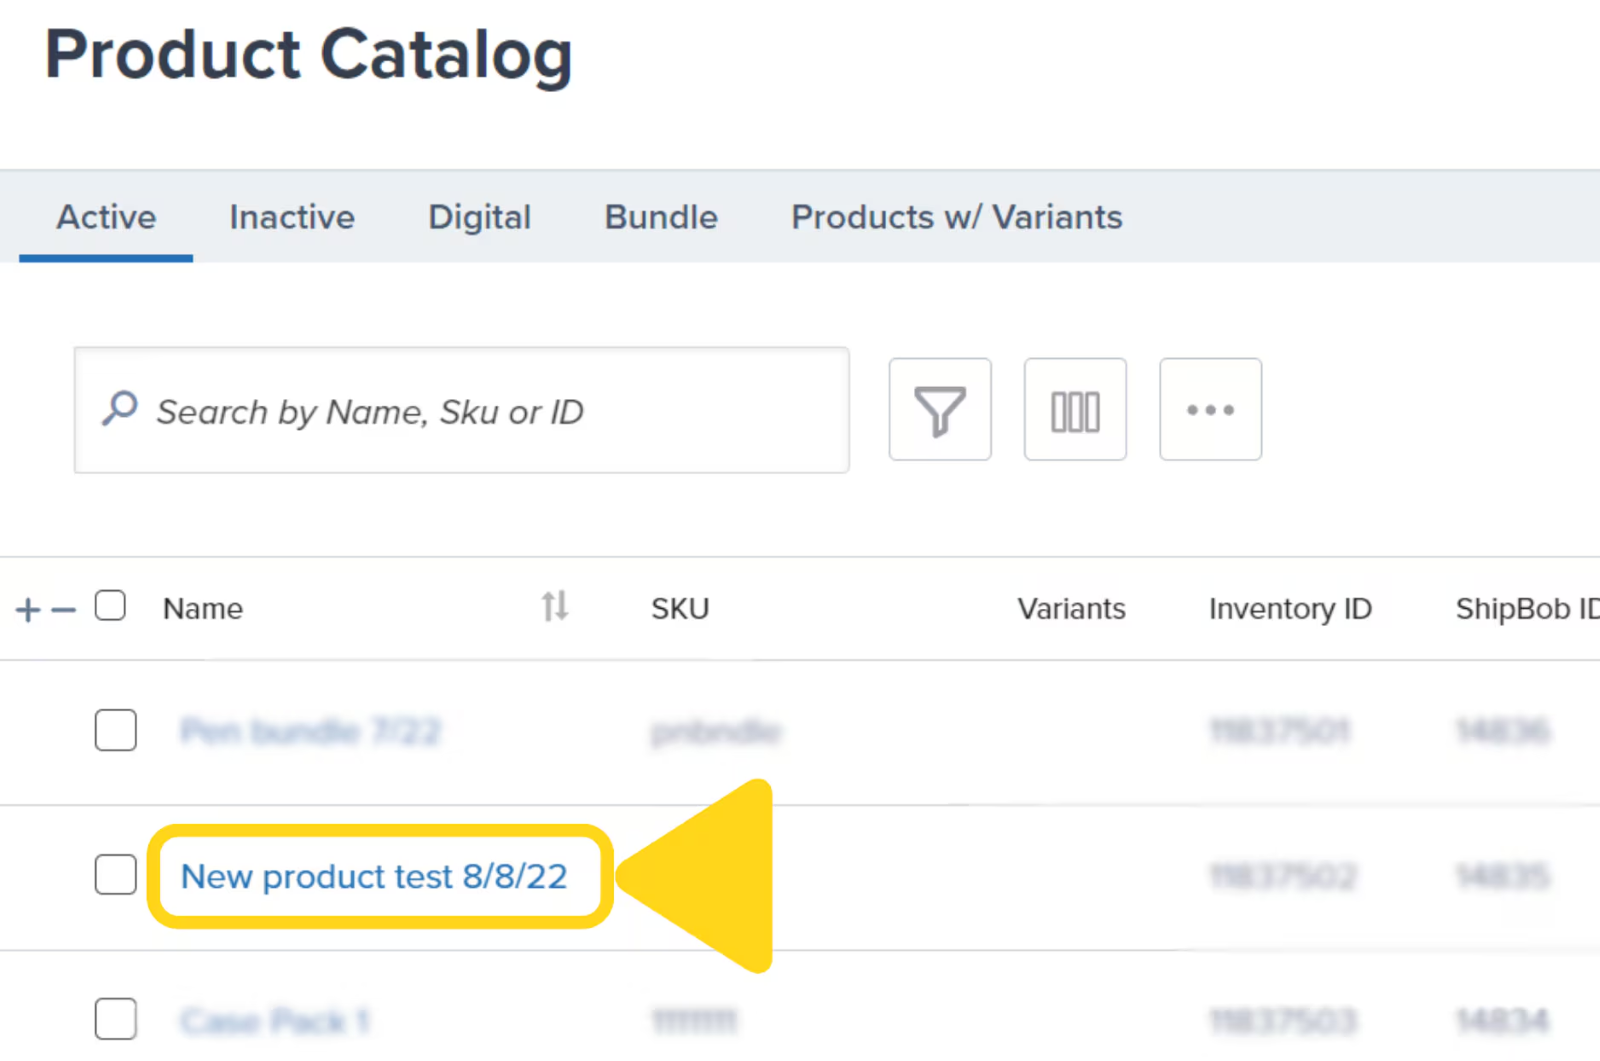
Task: Open the filter icon options
Action: [939, 410]
